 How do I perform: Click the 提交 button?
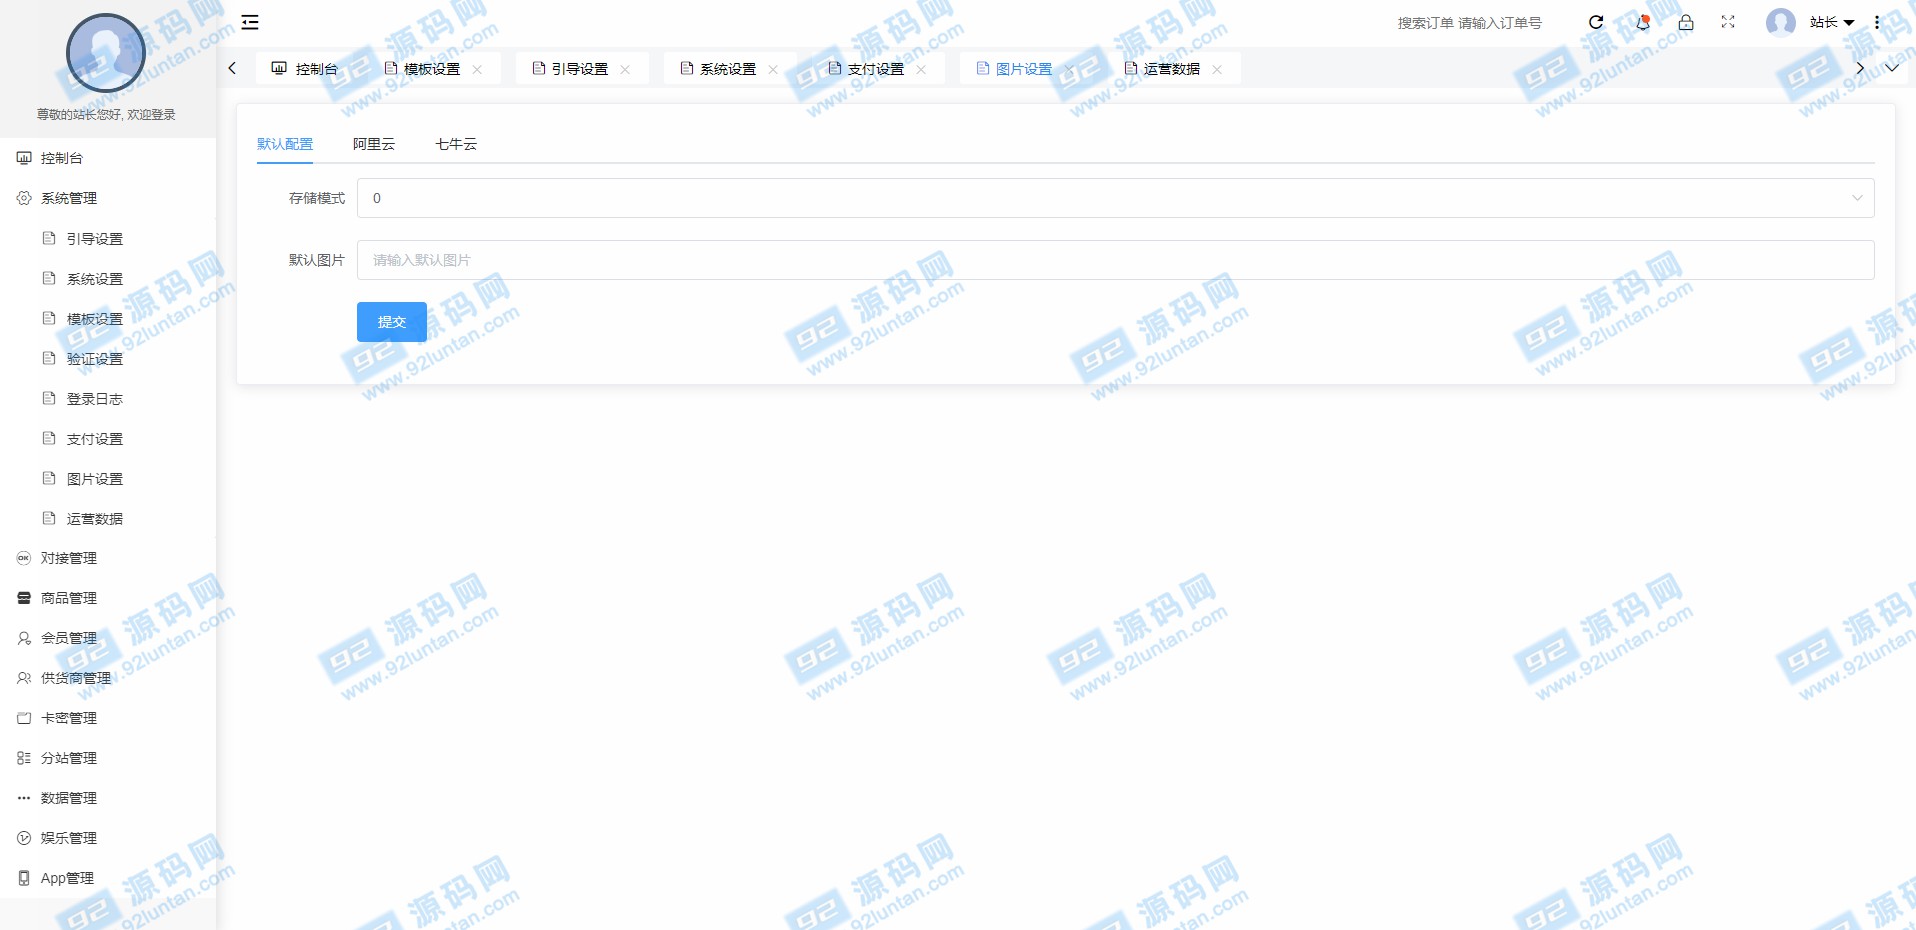tap(392, 322)
